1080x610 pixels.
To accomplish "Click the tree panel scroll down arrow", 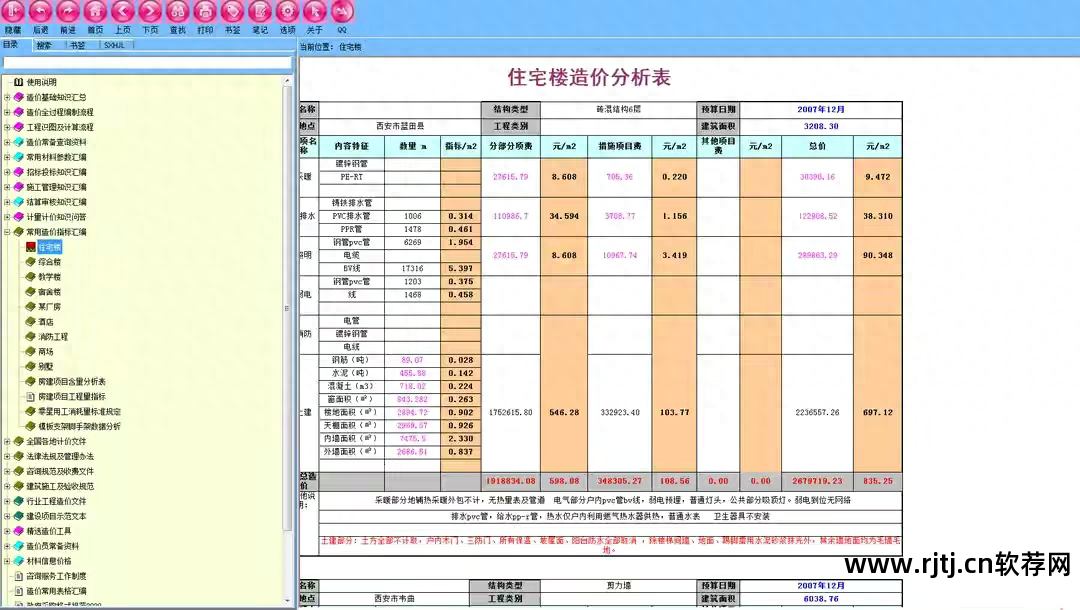I will click(287, 600).
